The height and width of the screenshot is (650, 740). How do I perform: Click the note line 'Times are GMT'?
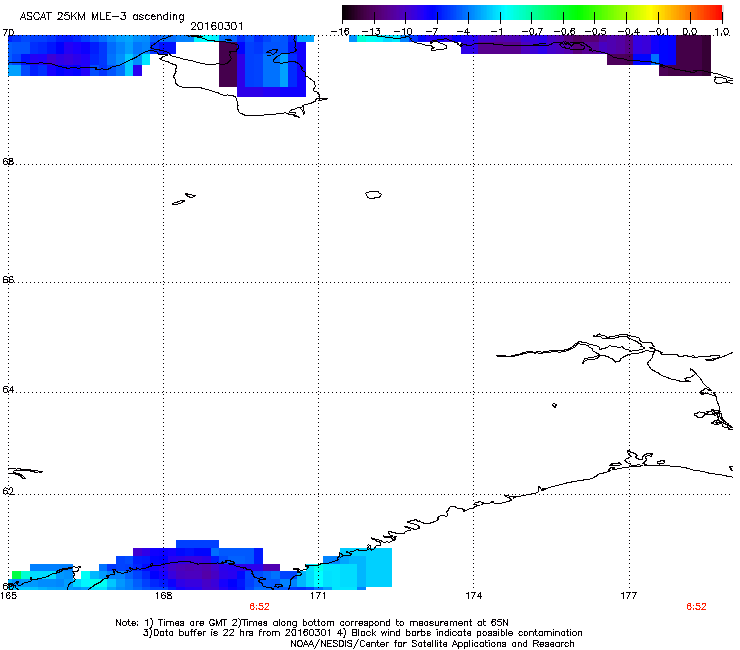[192, 623]
